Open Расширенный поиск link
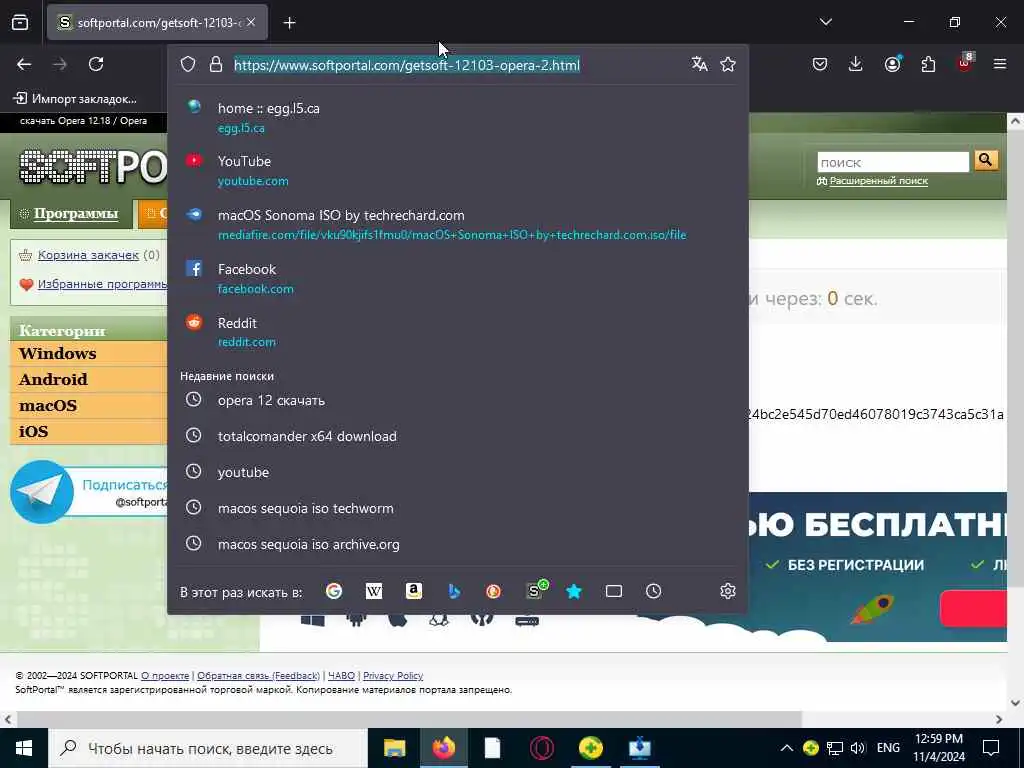This screenshot has width=1024, height=768. click(x=878, y=181)
